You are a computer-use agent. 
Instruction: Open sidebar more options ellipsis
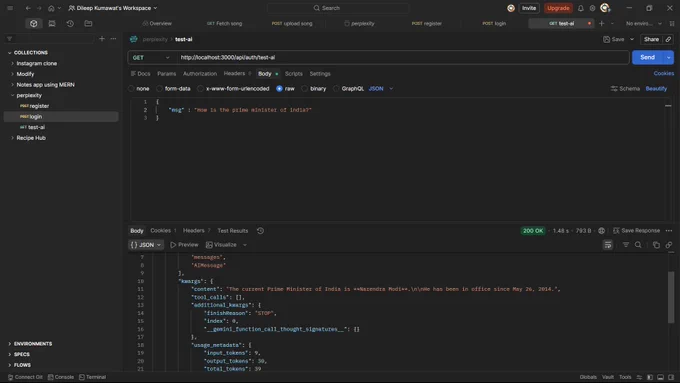(x=113, y=39)
